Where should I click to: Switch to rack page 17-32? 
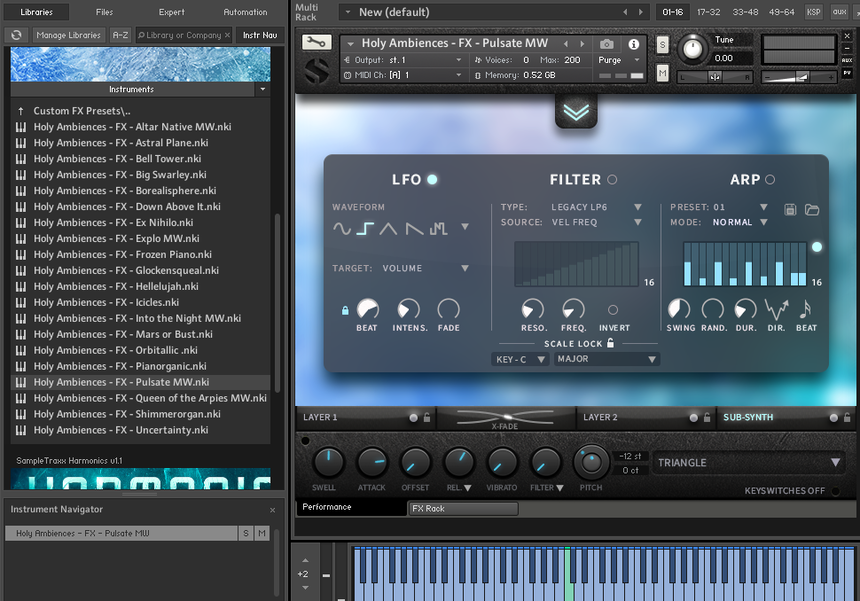(709, 12)
